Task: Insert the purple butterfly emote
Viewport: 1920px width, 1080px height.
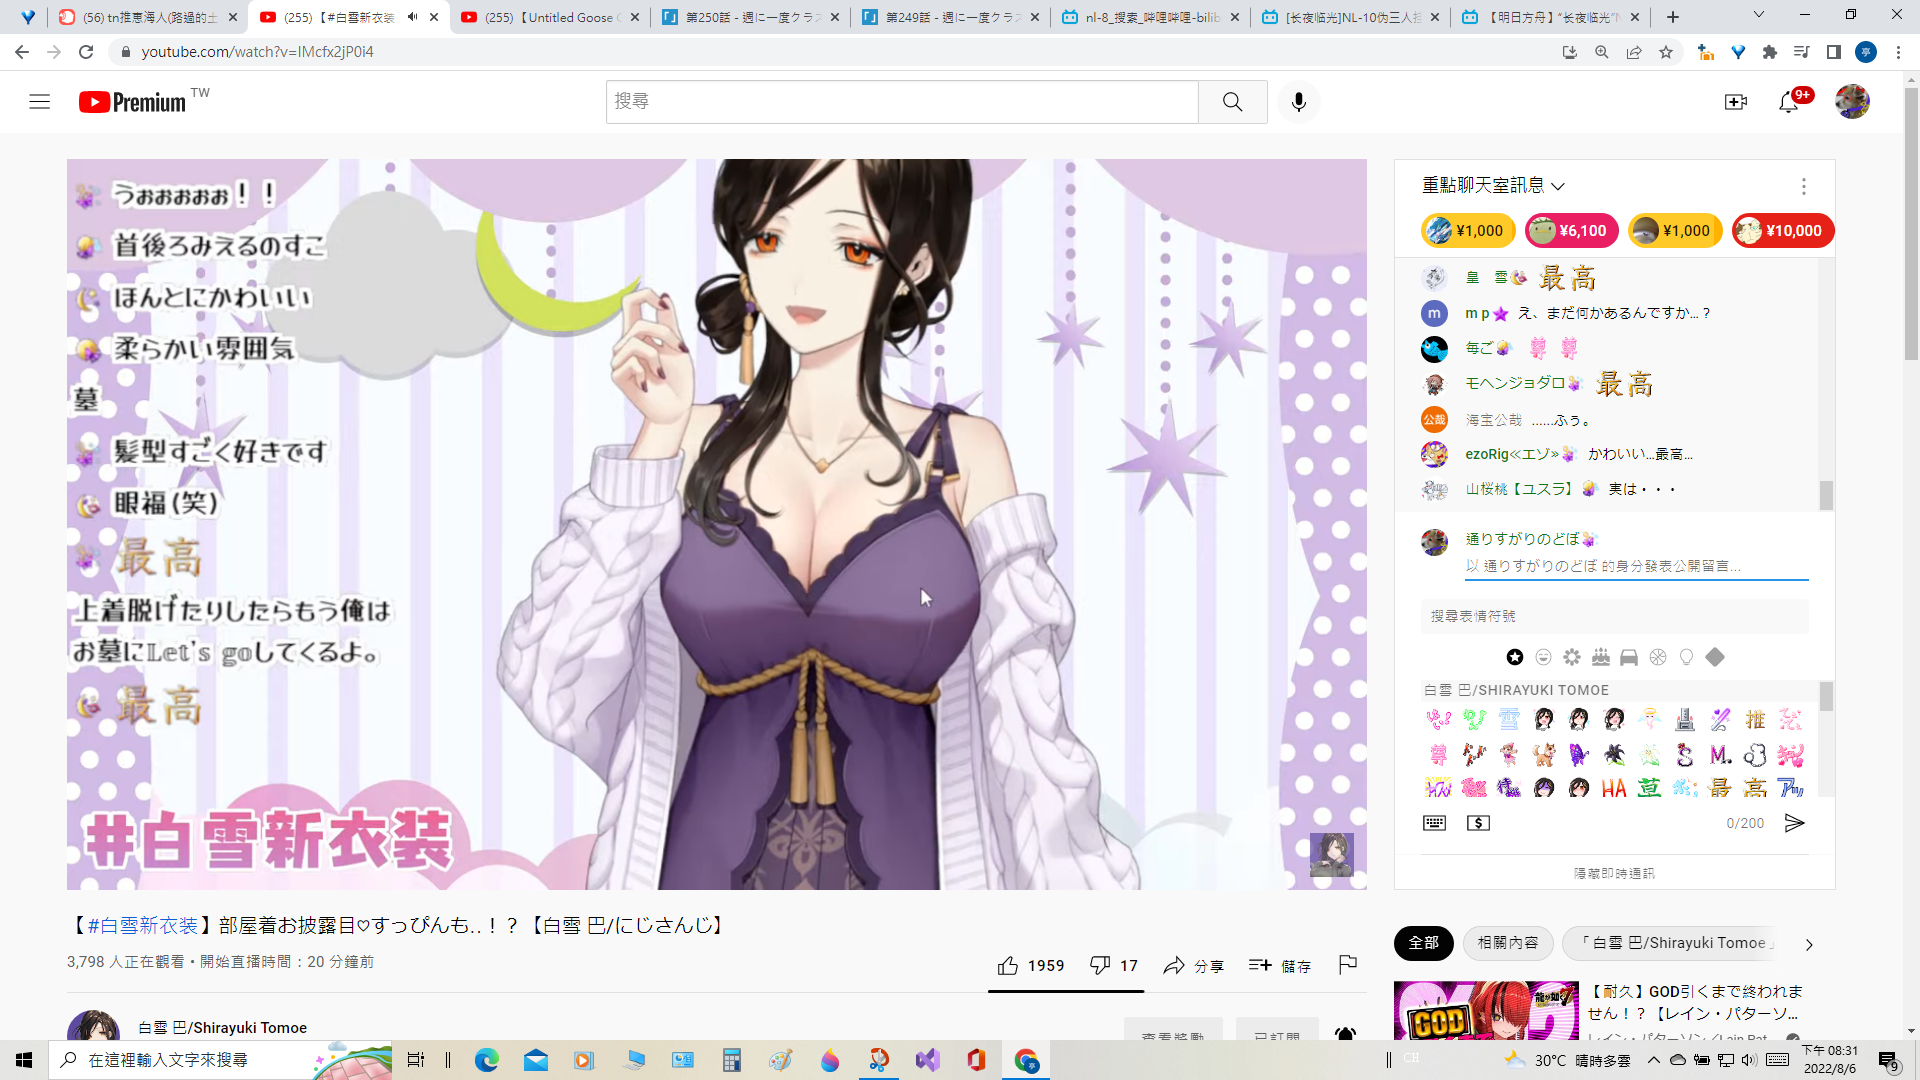Action: click(x=1579, y=755)
